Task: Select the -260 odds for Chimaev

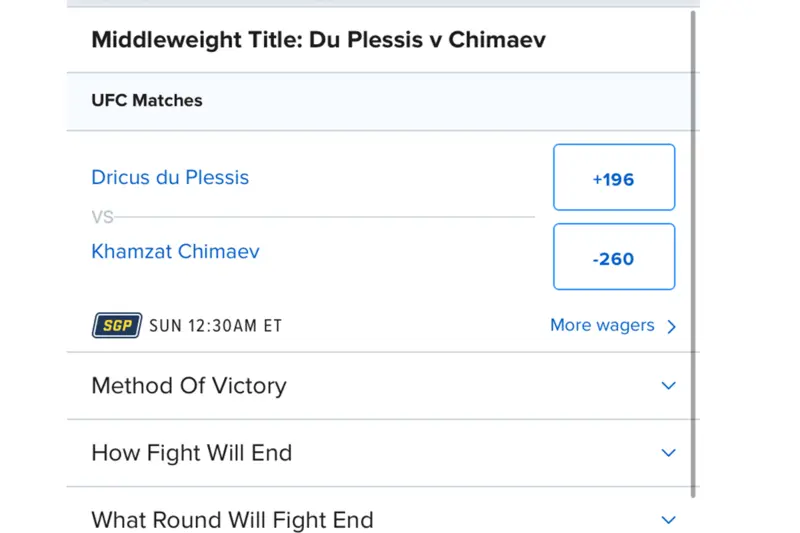Action: point(613,257)
